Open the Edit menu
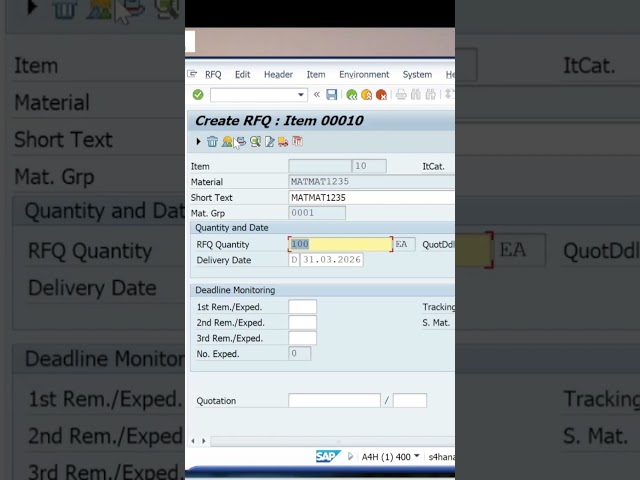Viewport: 640px width, 480px height. point(242,75)
